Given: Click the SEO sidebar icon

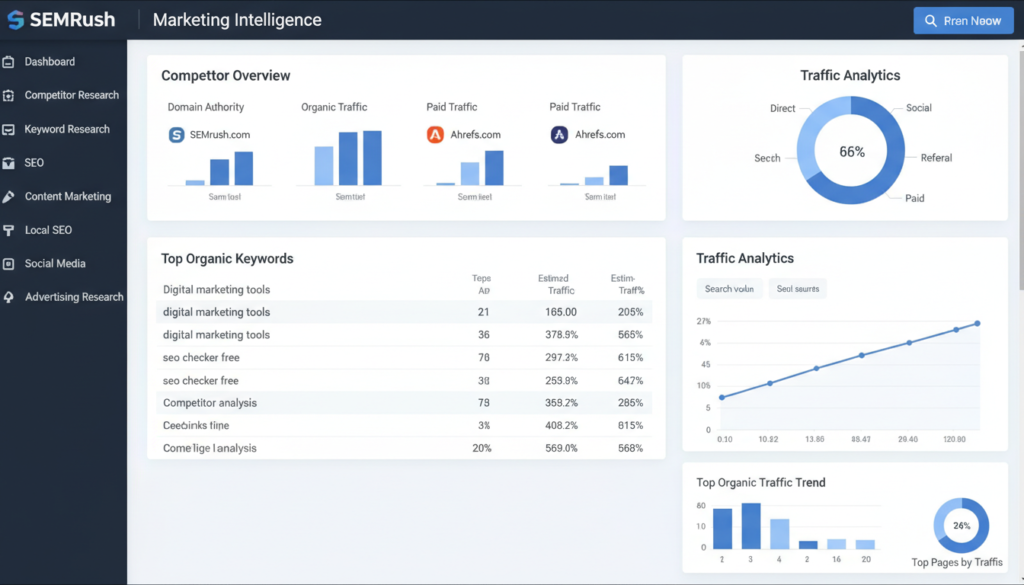Looking at the screenshot, I should [x=11, y=162].
